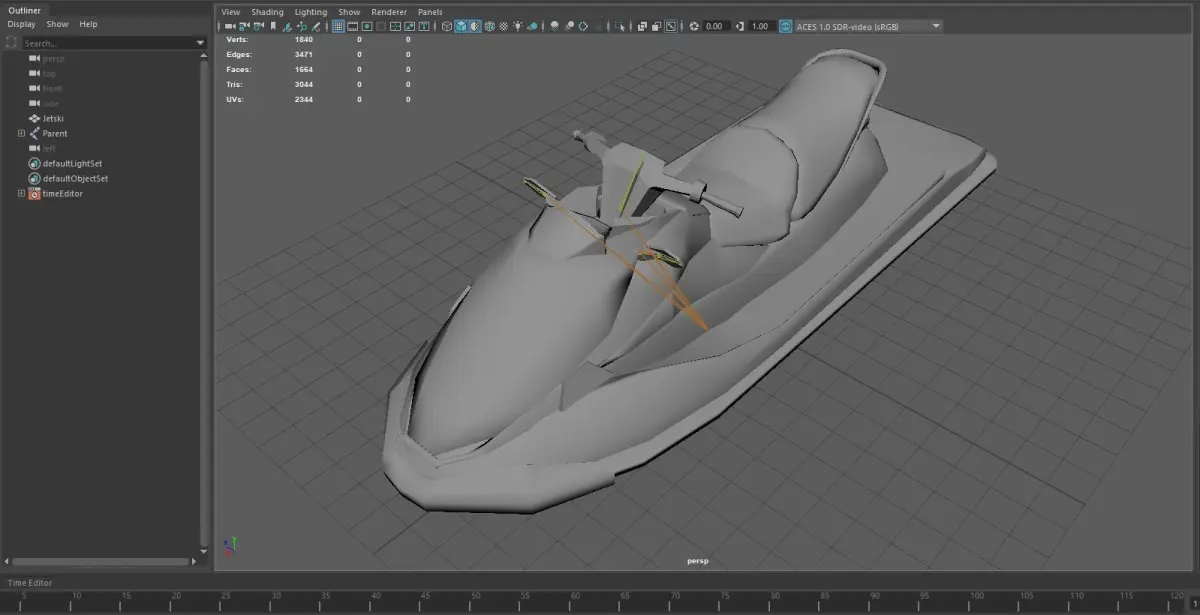Screen dimensions: 1200x615
Task: Open the Shading menu
Action: (x=267, y=12)
